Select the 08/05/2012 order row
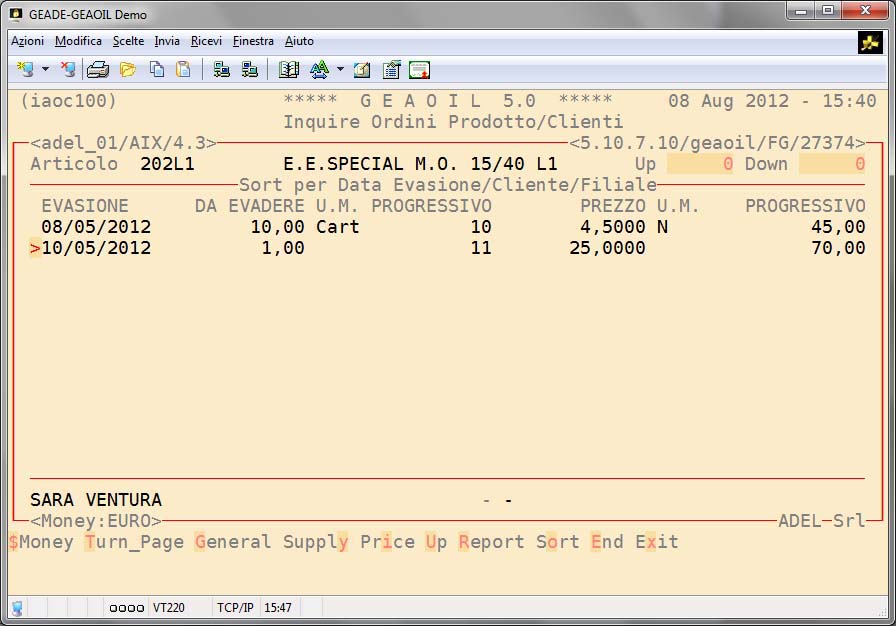 (x=96, y=227)
